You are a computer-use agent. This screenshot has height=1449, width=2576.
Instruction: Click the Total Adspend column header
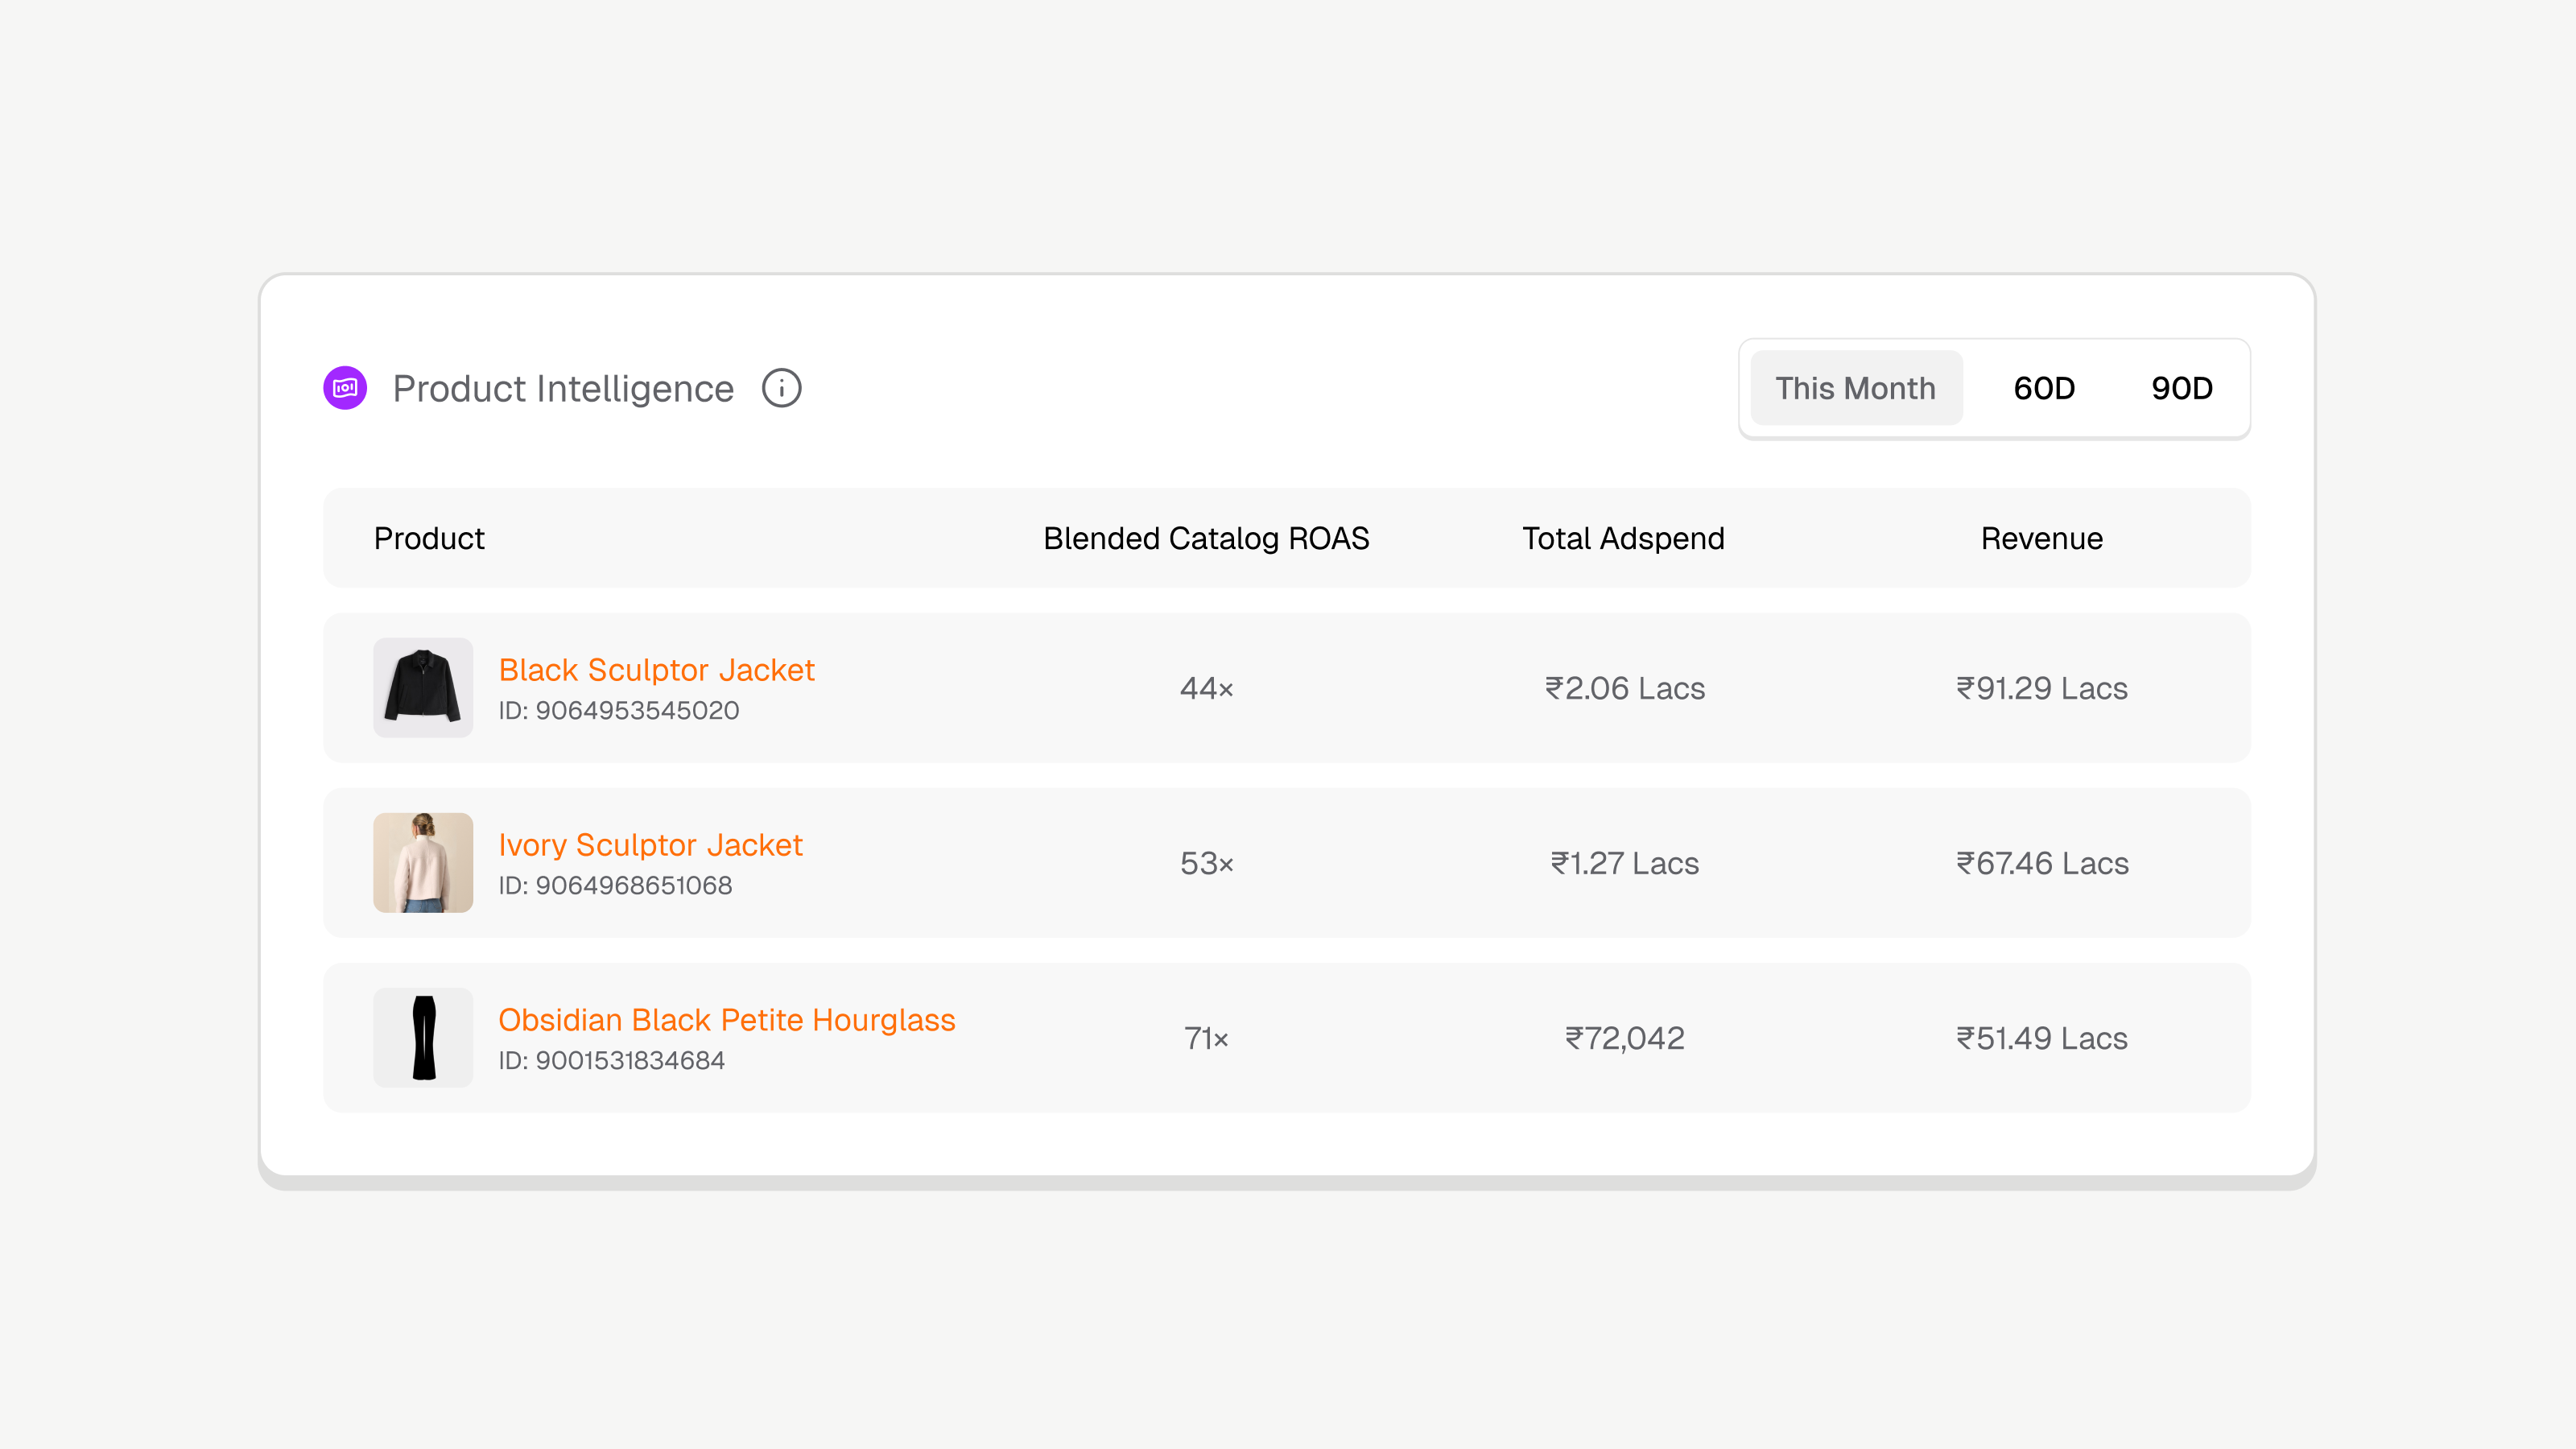1623,539
